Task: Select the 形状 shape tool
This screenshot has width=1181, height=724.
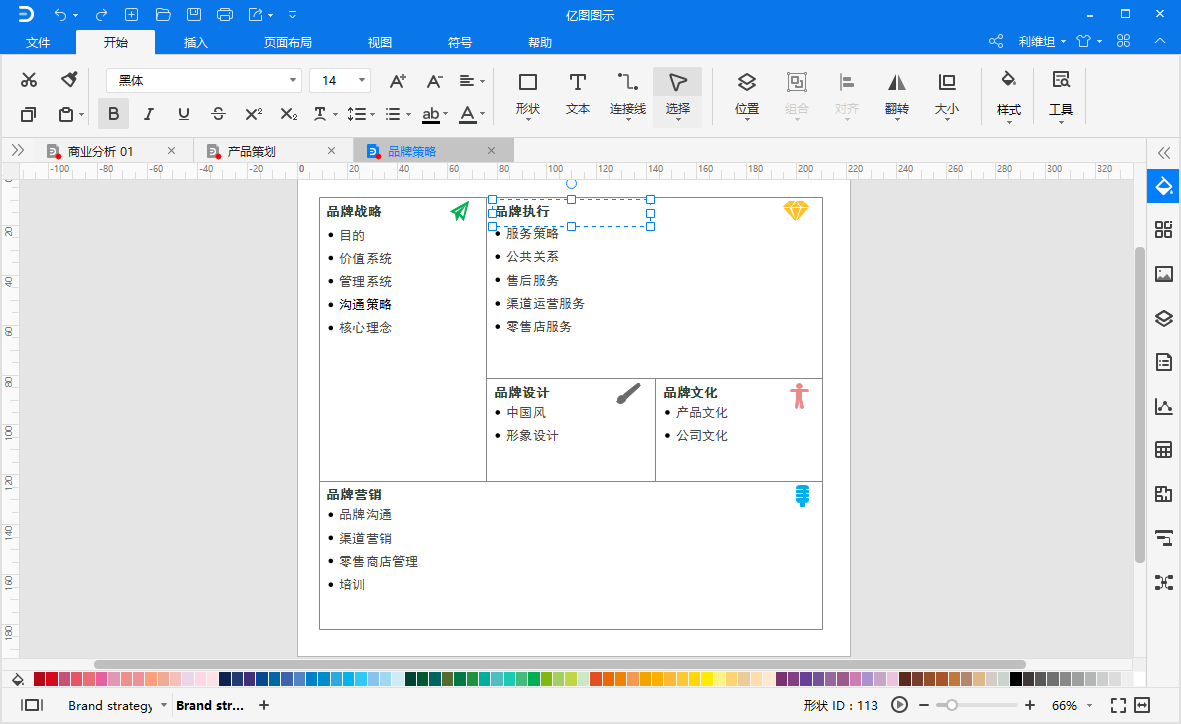Action: click(528, 95)
